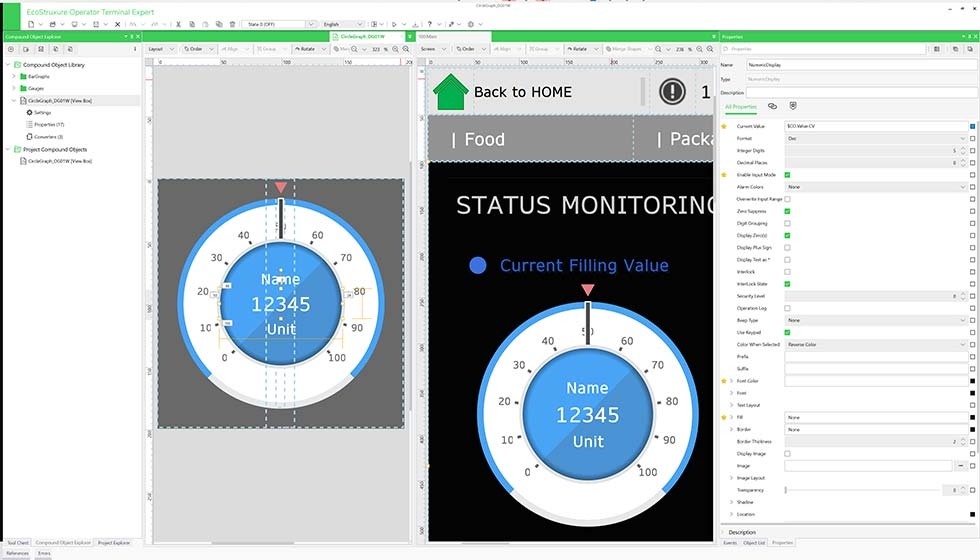980x560 pixels.
Task: Click the green home arrow icon
Action: click(450, 92)
